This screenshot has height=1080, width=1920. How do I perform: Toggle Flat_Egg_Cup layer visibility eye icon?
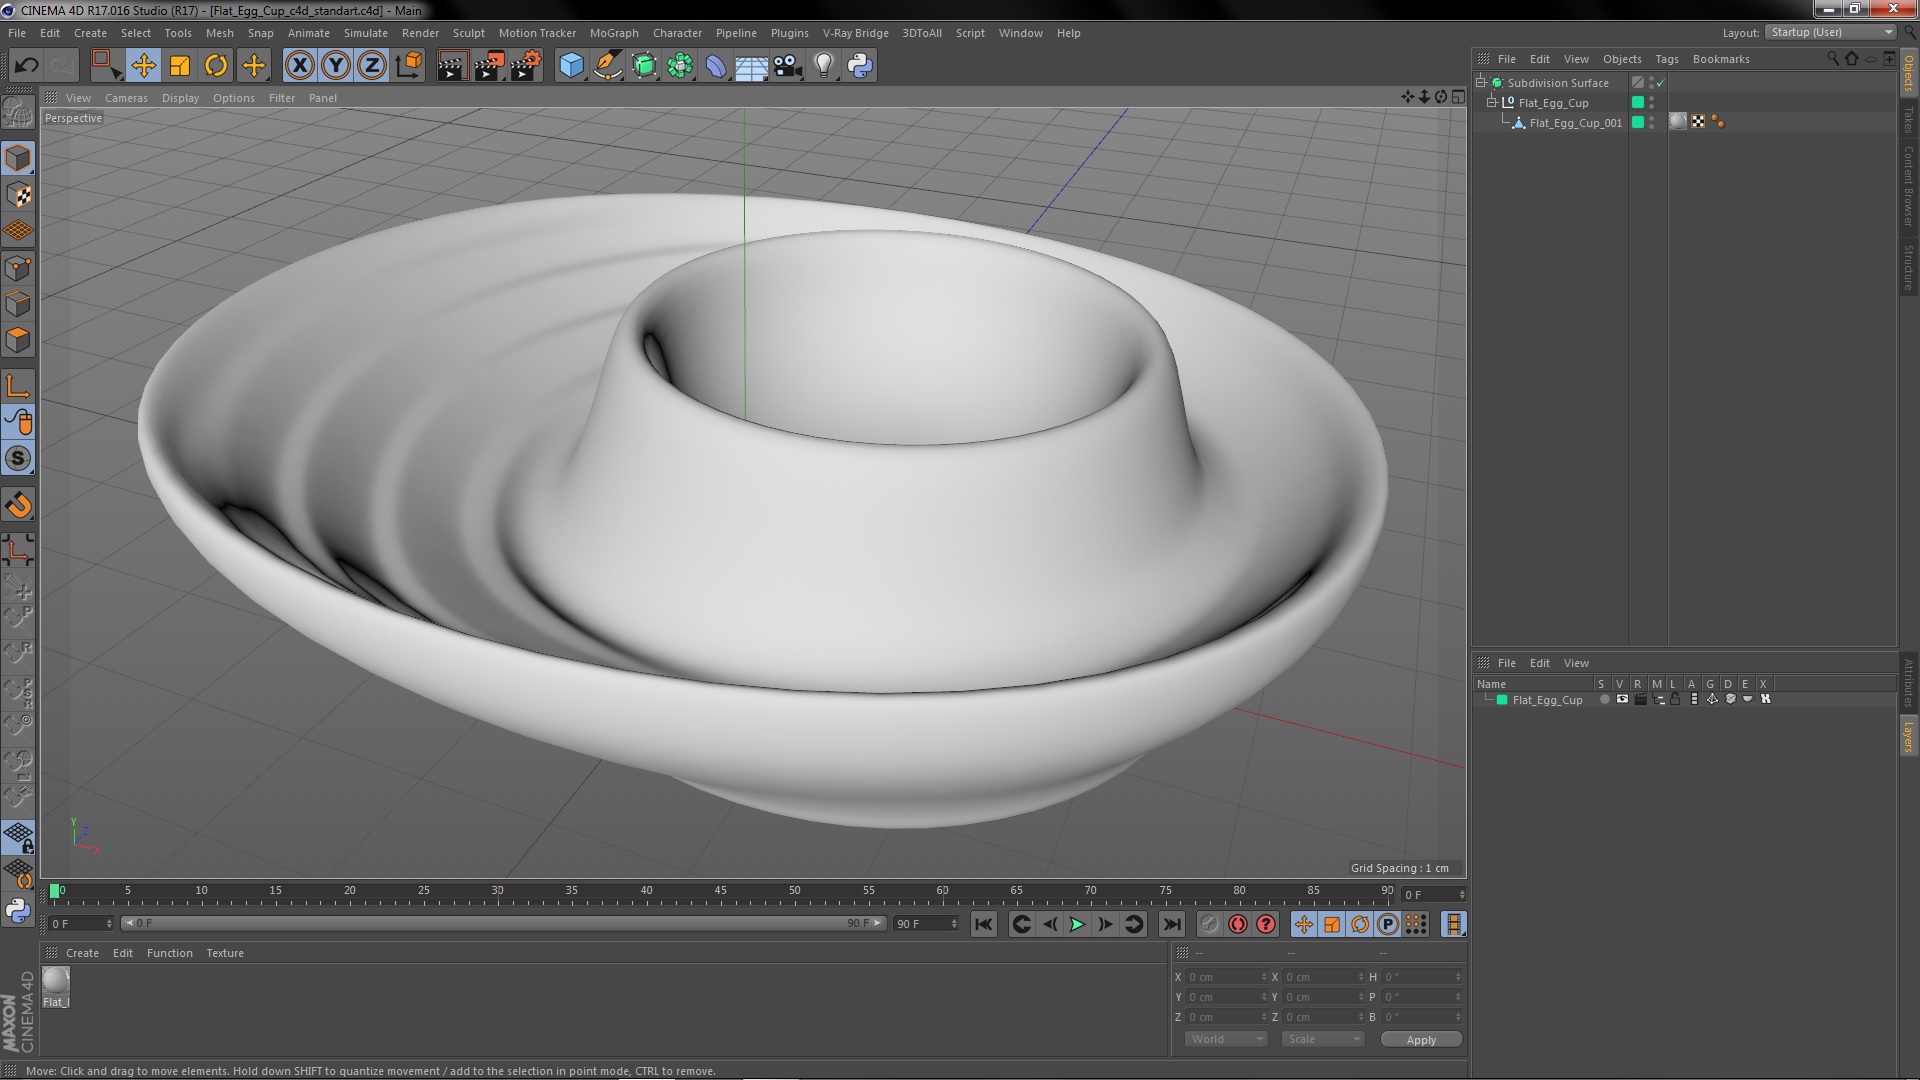coord(1622,700)
